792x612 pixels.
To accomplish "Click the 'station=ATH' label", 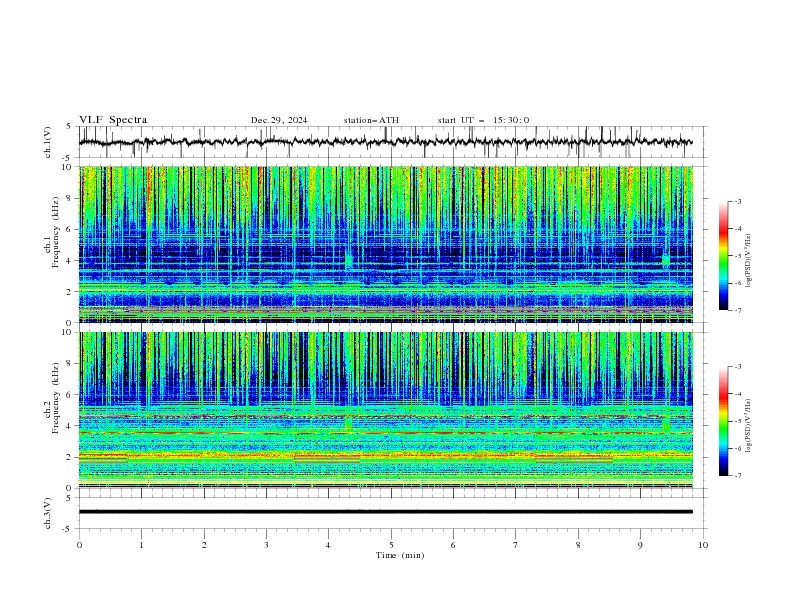I will (x=371, y=120).
